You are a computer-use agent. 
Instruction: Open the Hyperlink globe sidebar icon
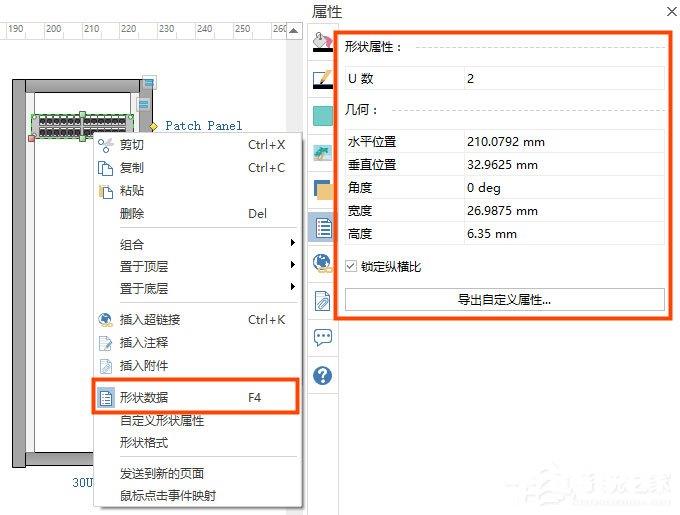(322, 263)
